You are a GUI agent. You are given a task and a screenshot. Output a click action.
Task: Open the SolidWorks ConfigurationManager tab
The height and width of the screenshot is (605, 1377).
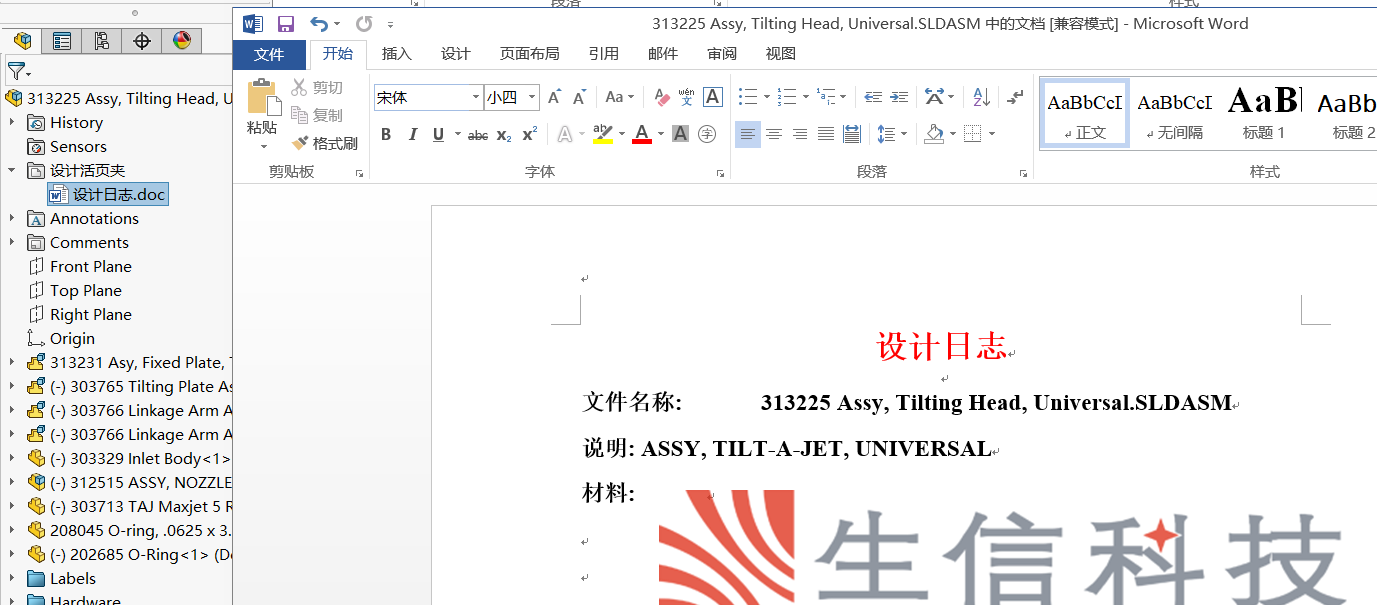(102, 41)
